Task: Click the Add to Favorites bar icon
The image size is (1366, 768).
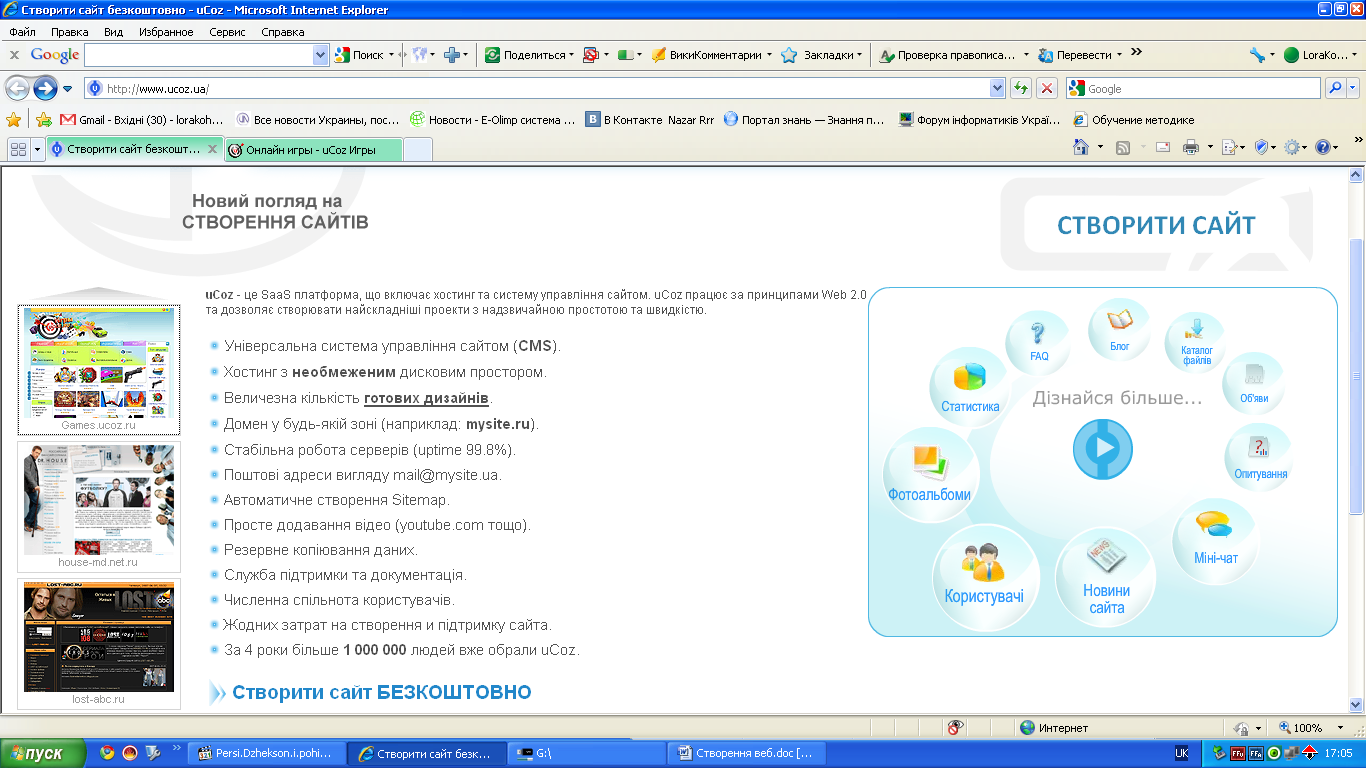Action: tap(43, 119)
